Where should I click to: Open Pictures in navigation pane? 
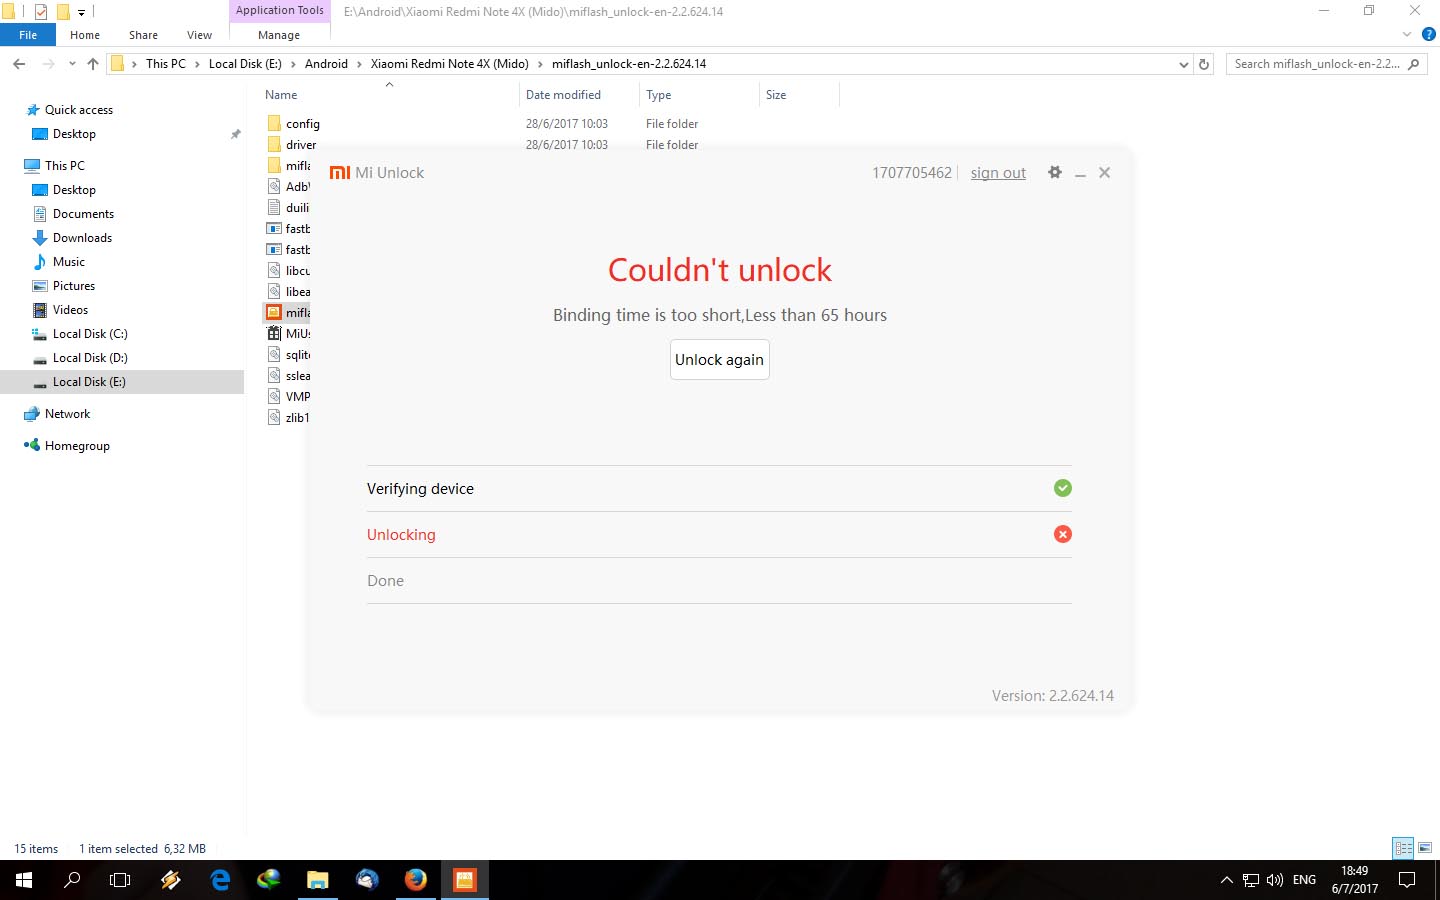pos(73,286)
